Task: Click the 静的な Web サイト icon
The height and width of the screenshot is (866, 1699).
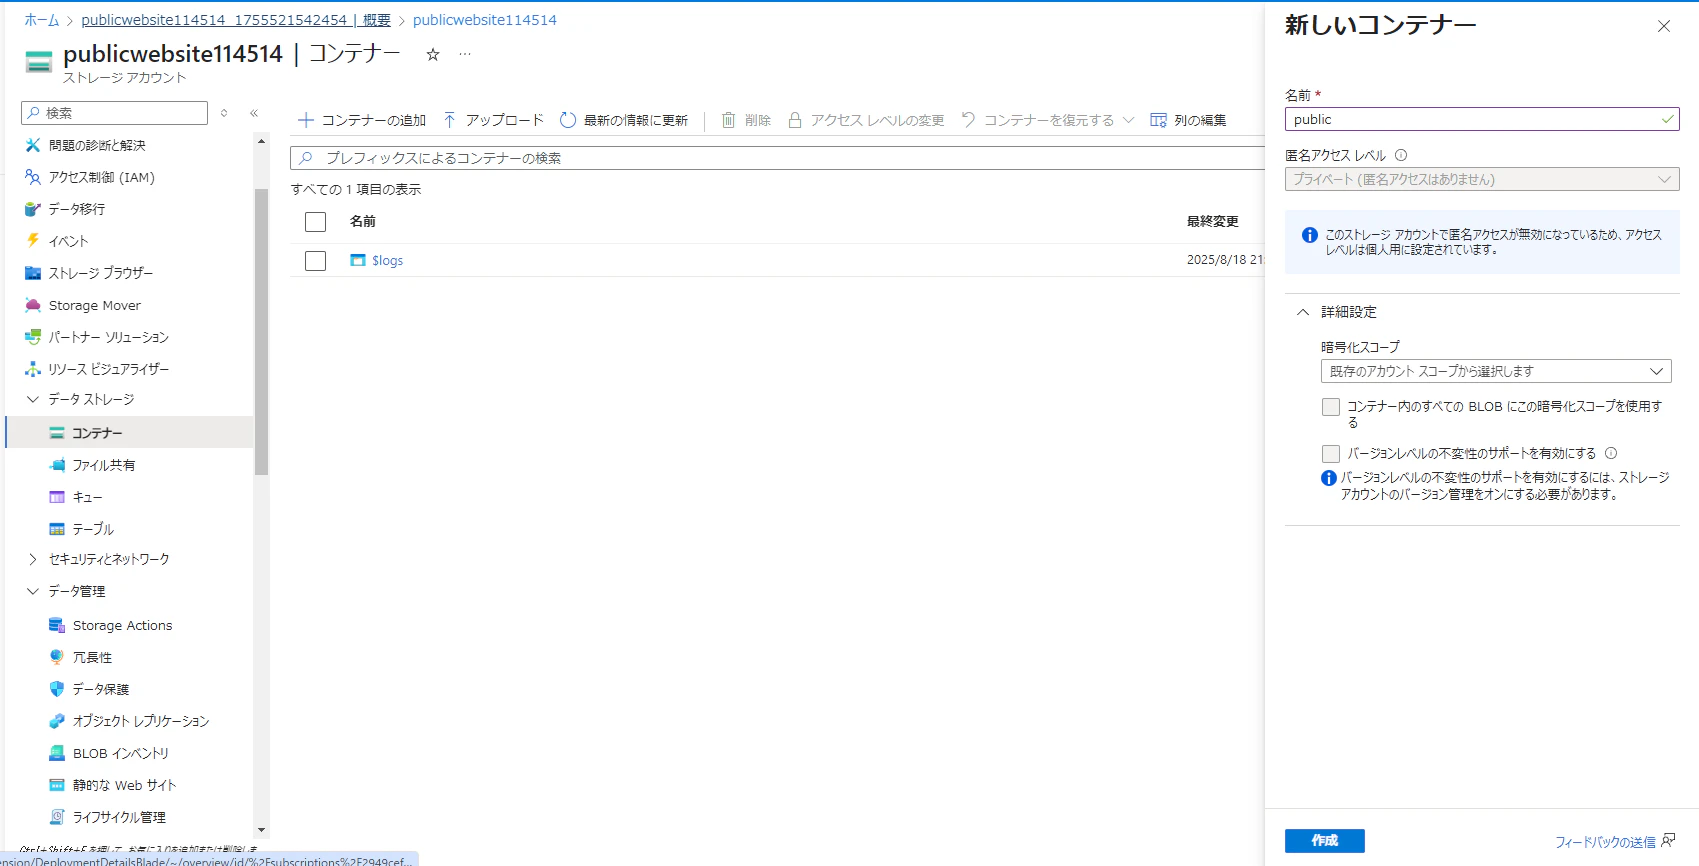Action: (x=57, y=785)
